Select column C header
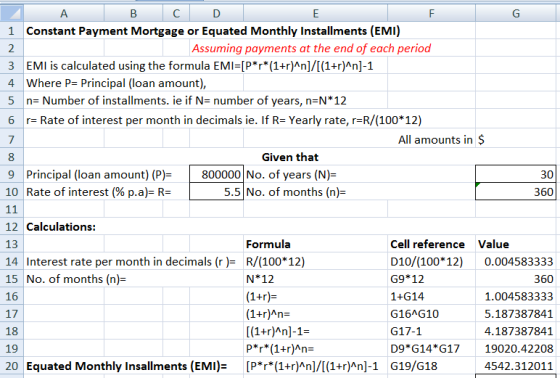The image size is (560, 378). [x=176, y=13]
